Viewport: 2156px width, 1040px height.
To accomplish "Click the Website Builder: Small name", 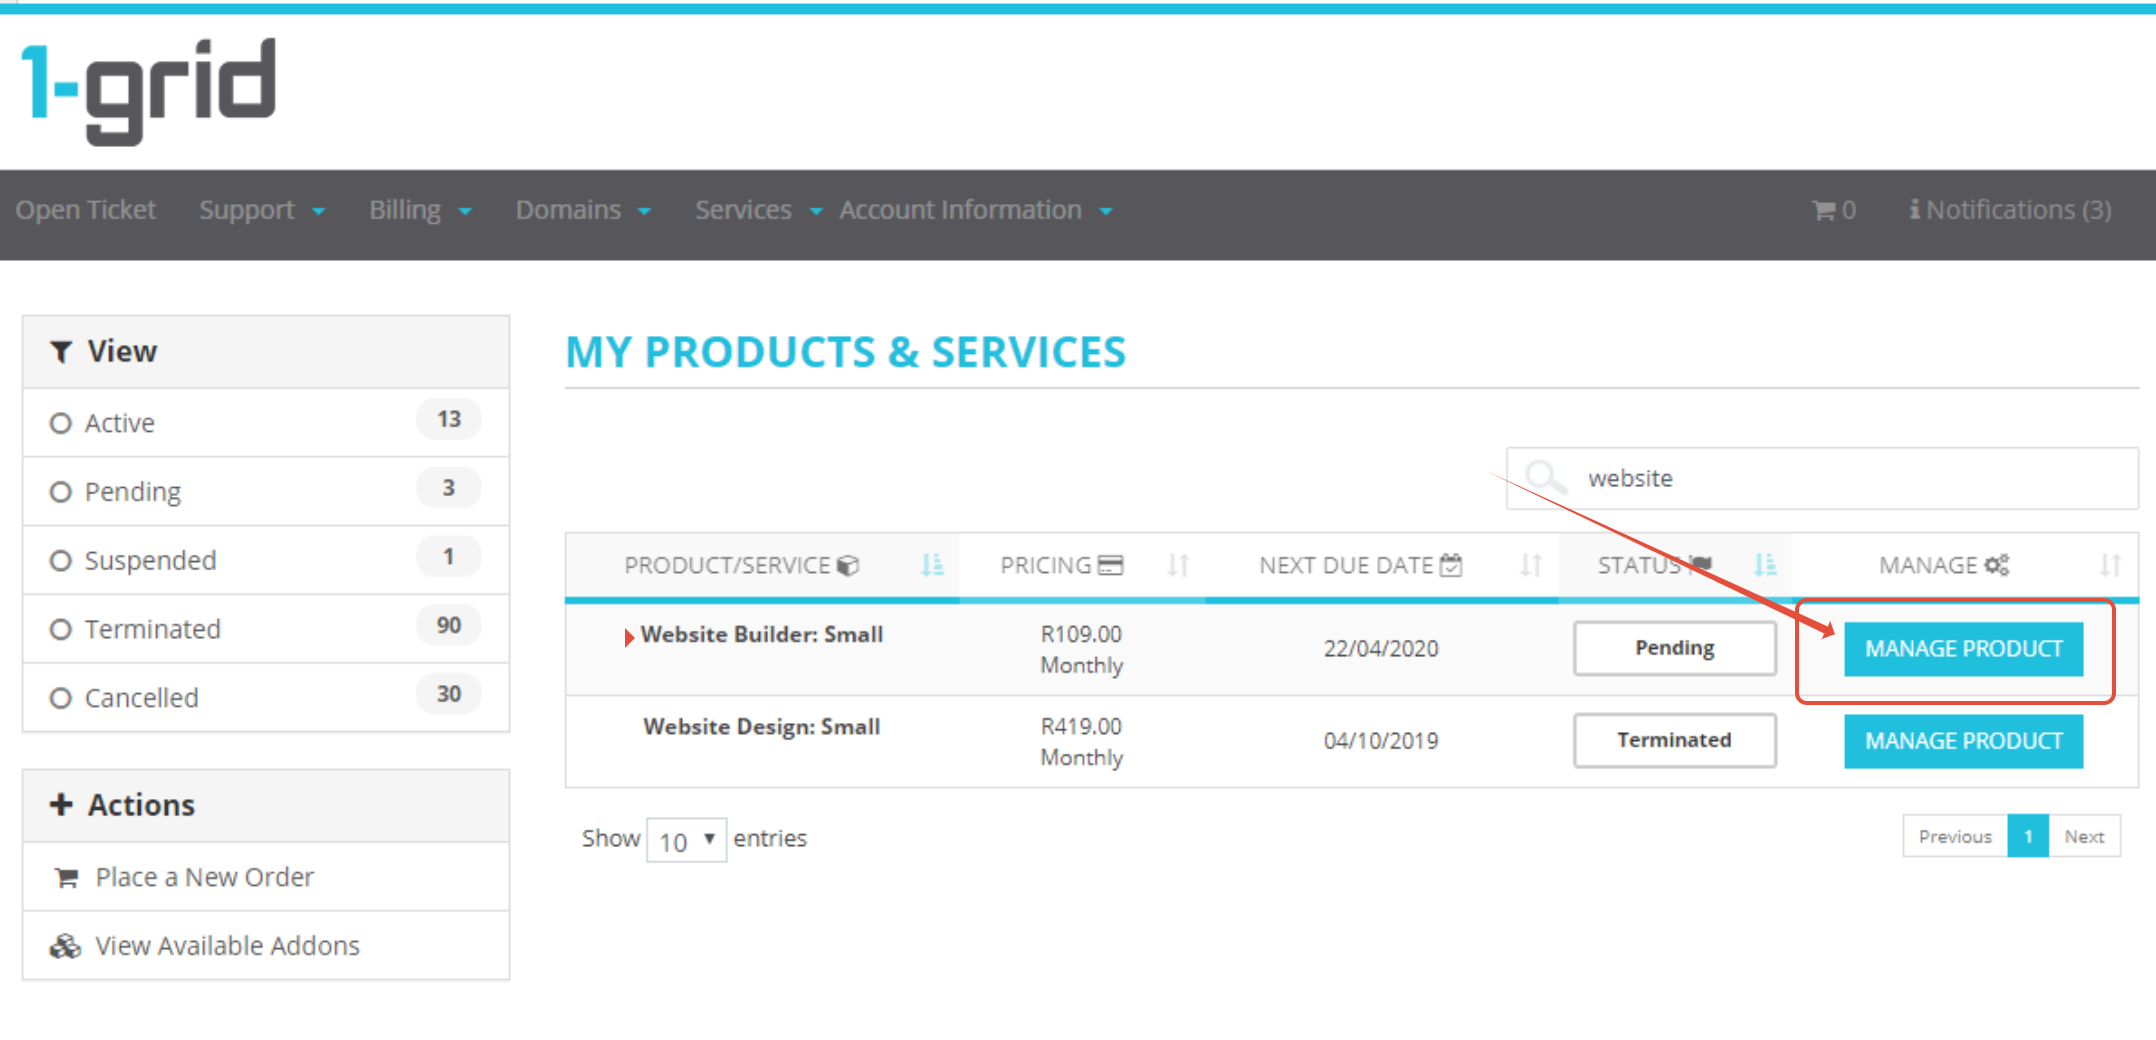I will [x=761, y=635].
